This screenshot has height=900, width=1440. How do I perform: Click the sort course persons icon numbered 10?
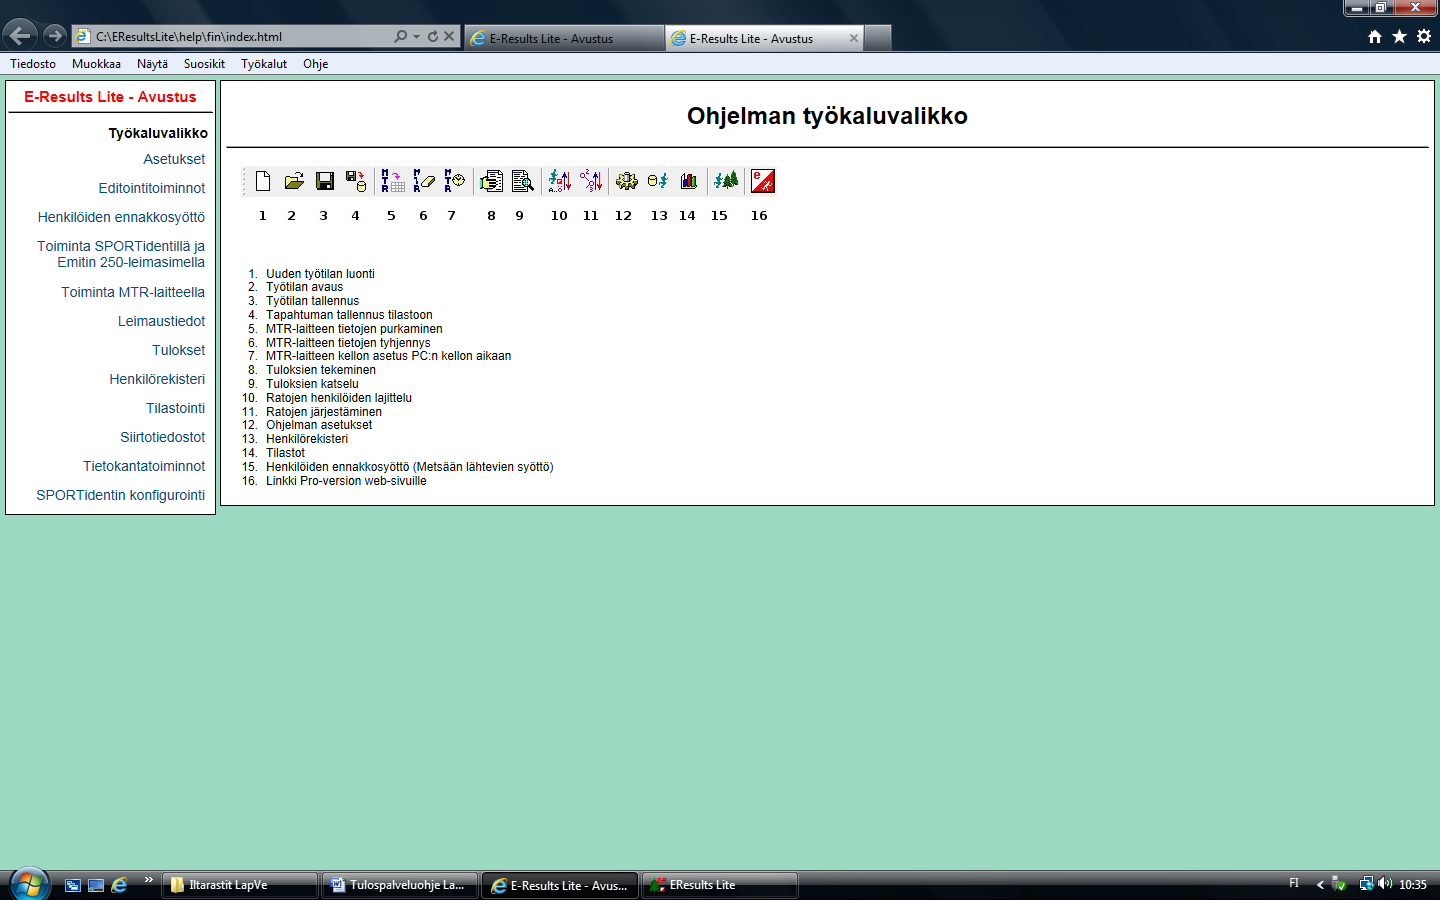[560, 181]
